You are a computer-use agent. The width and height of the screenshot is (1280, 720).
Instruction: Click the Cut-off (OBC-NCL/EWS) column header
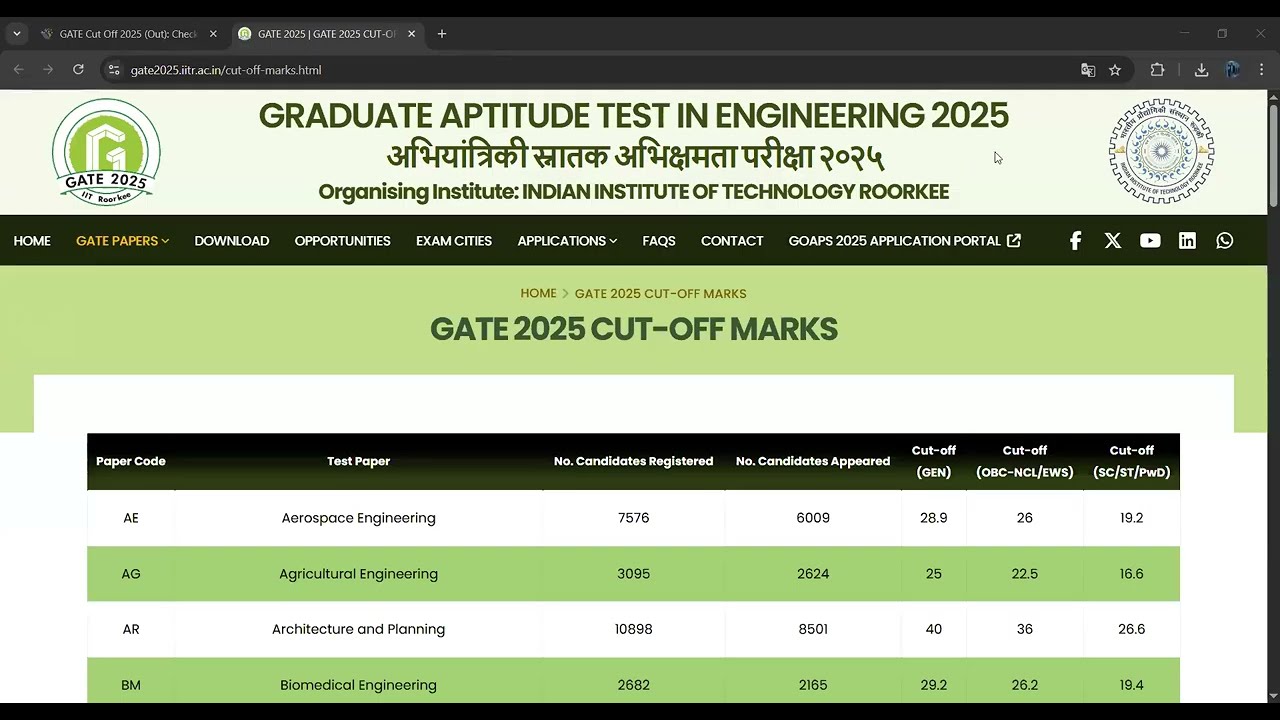1025,461
